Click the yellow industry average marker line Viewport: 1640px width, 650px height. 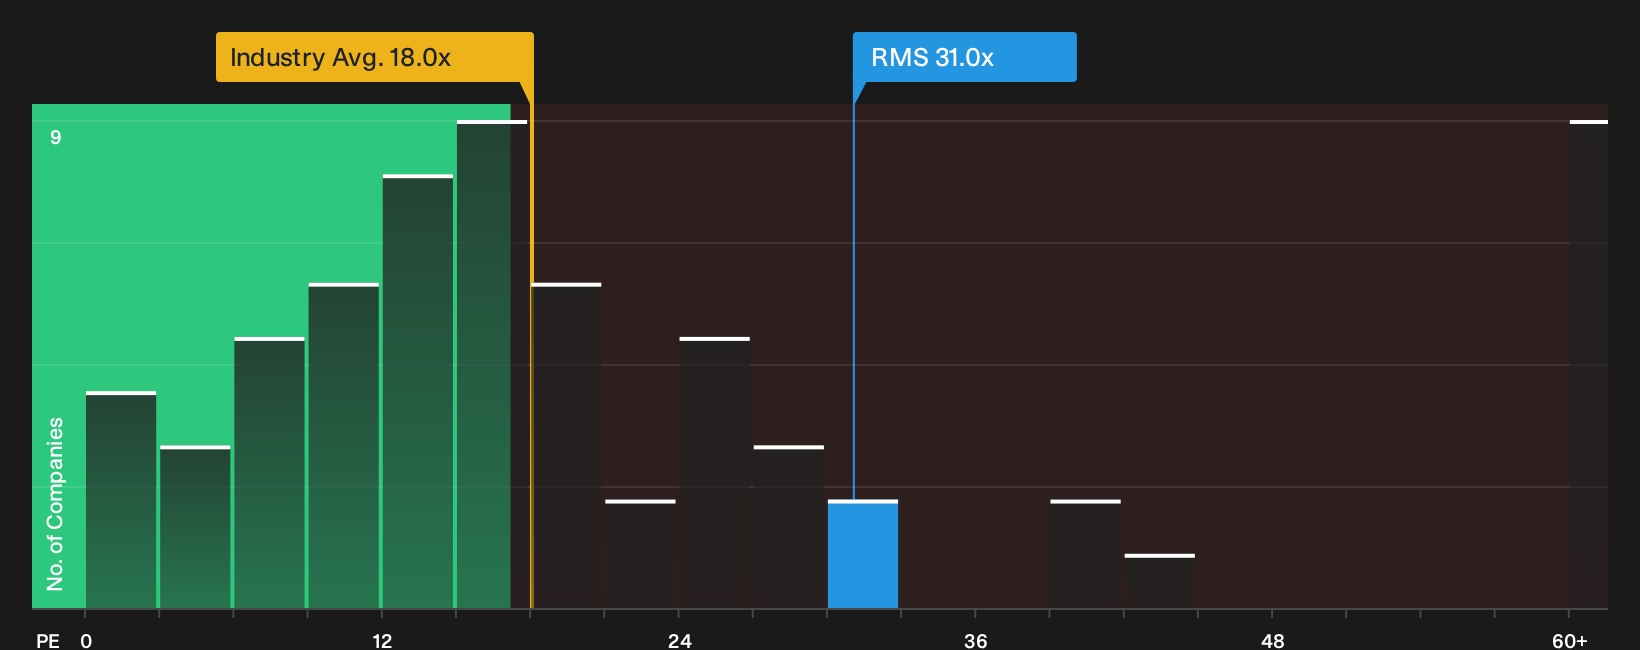(531, 345)
